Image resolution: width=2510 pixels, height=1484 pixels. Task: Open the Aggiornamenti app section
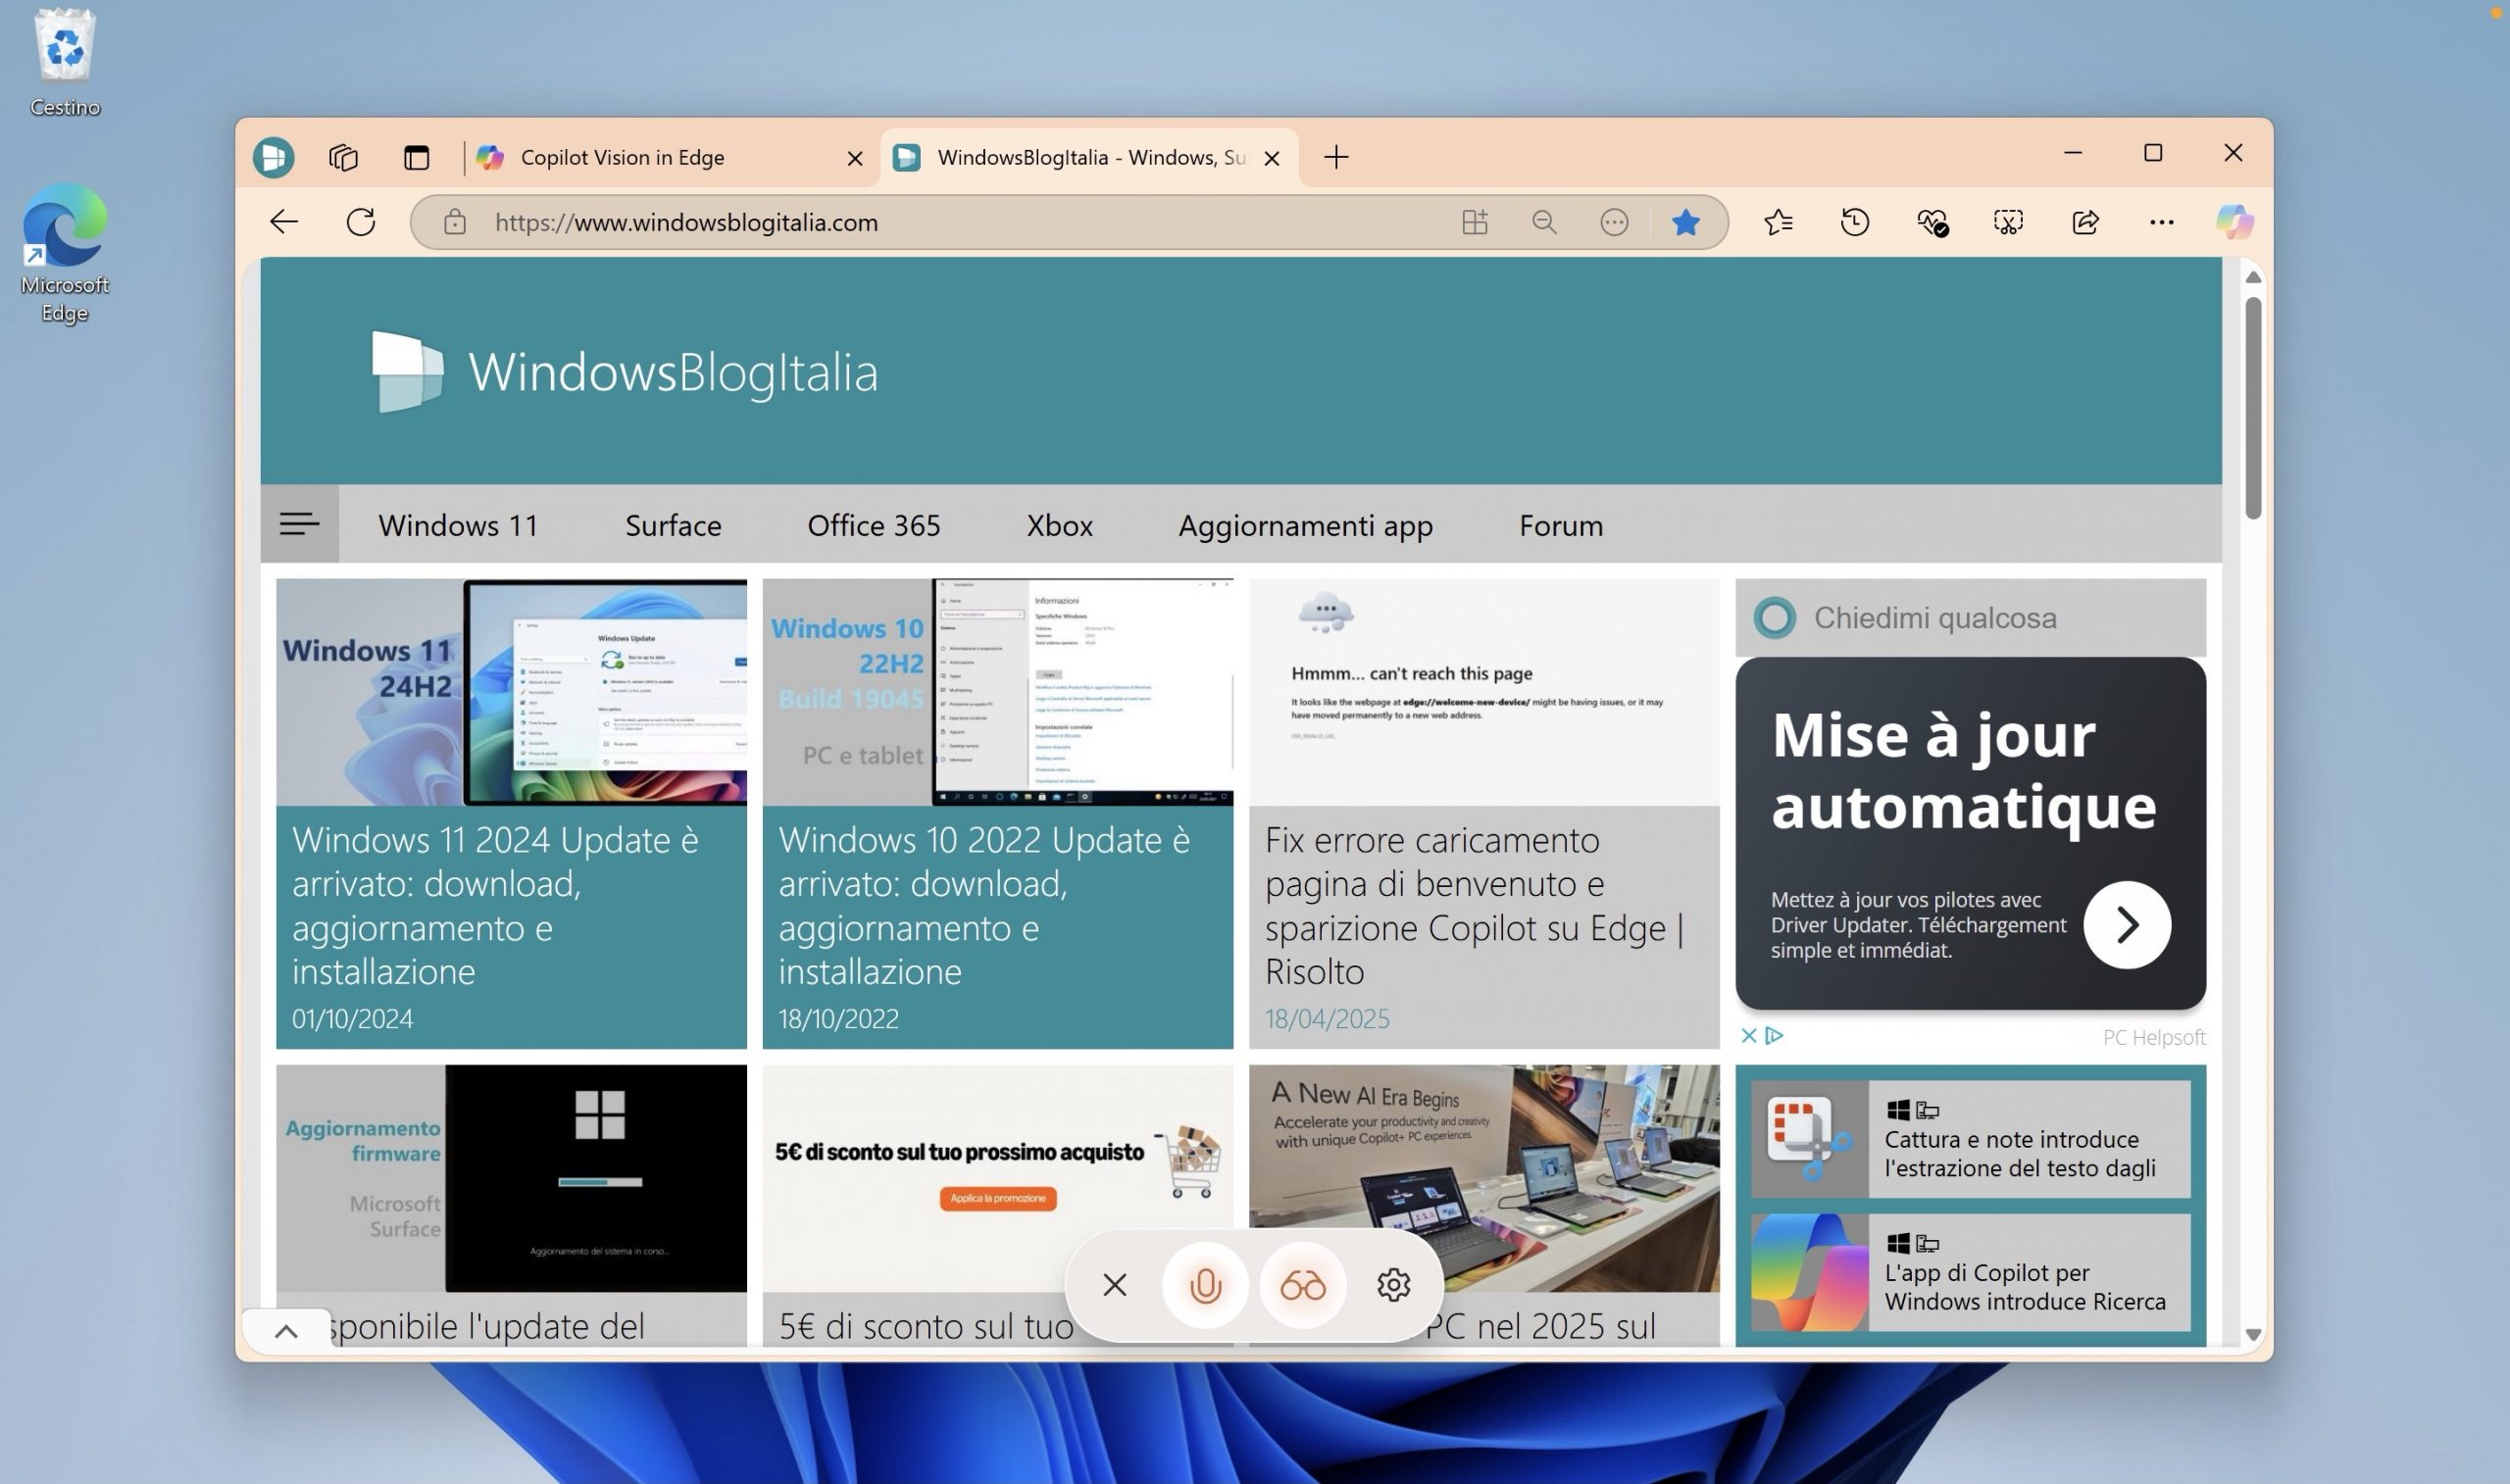point(1305,525)
